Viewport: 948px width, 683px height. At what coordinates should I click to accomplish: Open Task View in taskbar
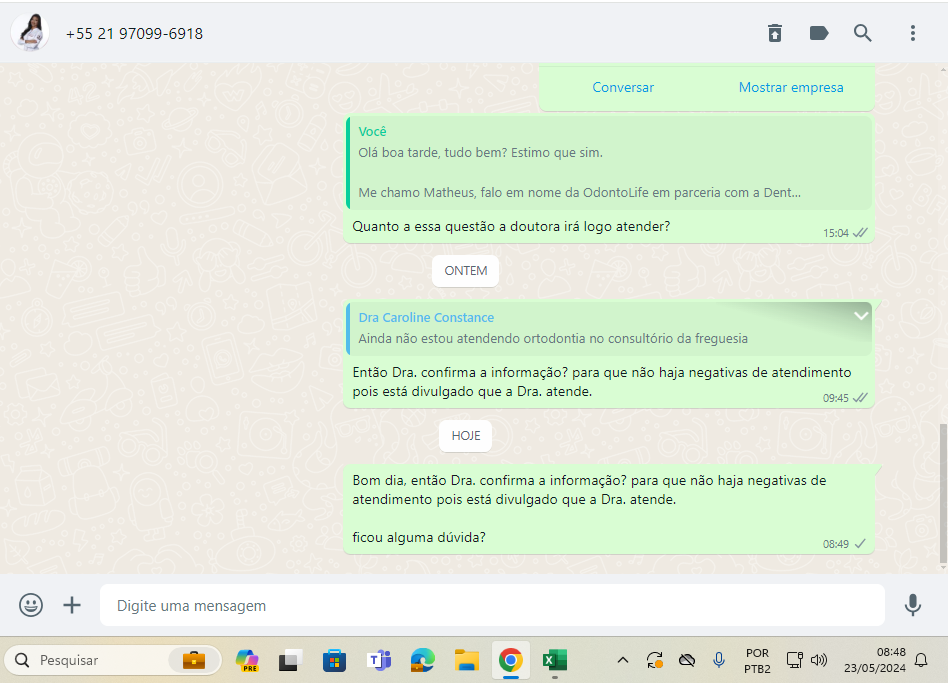point(291,660)
